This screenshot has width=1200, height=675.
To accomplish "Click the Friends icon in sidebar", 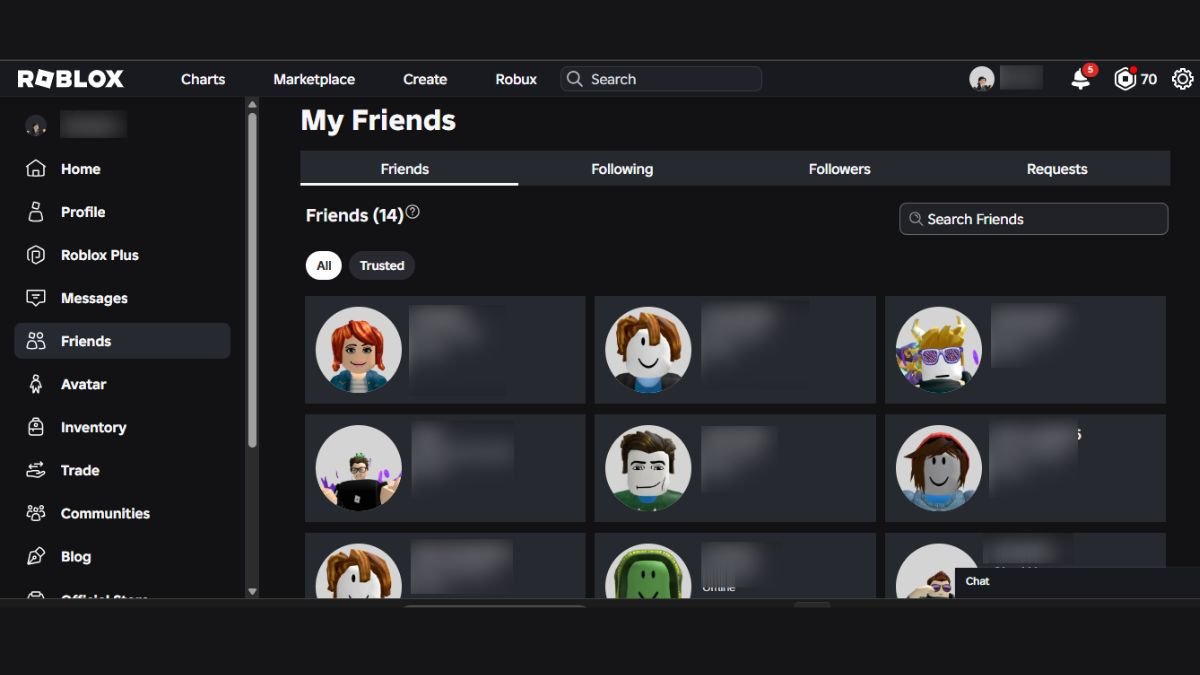I will point(36,341).
